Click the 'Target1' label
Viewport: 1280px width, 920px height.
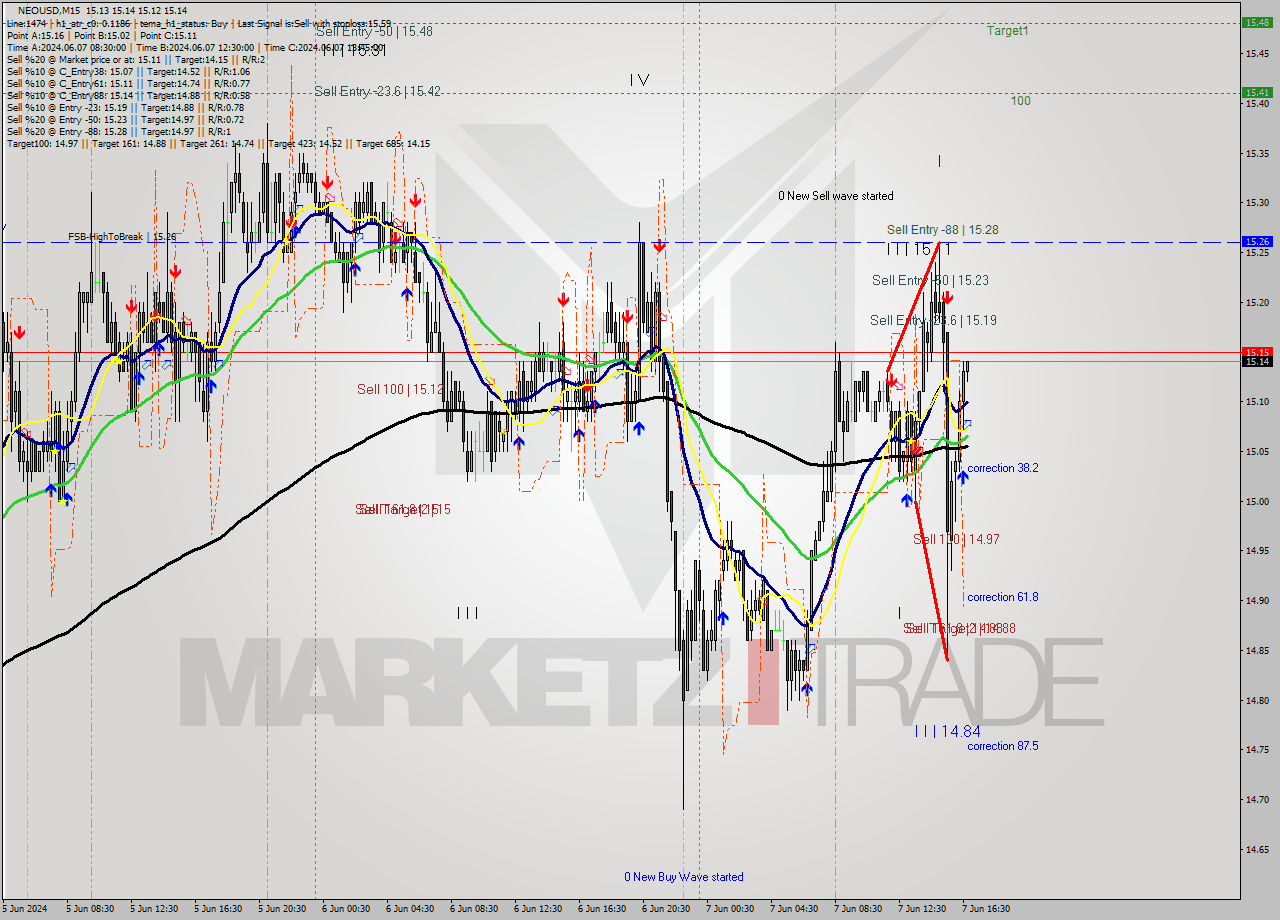(1007, 31)
